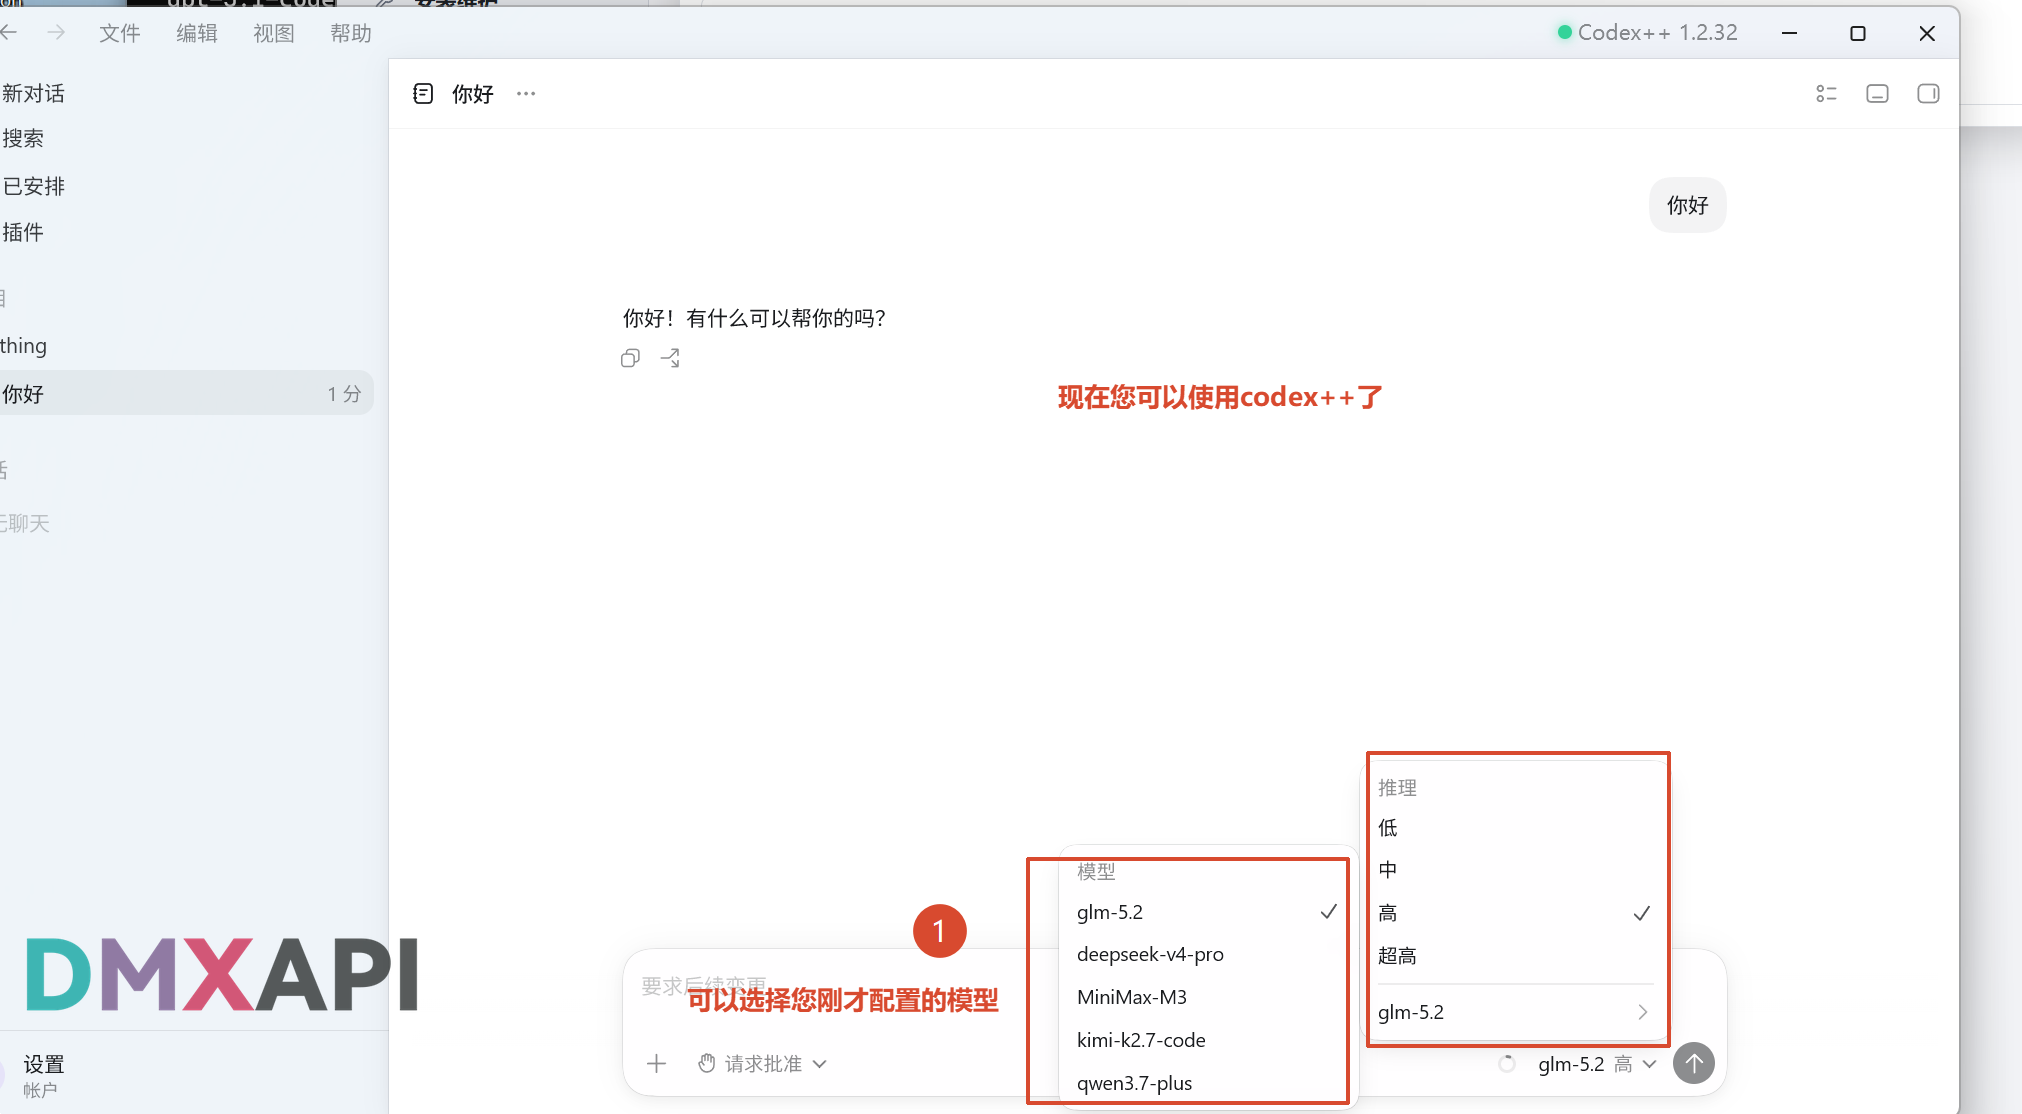Click the share arrow icon under reply

(670, 358)
